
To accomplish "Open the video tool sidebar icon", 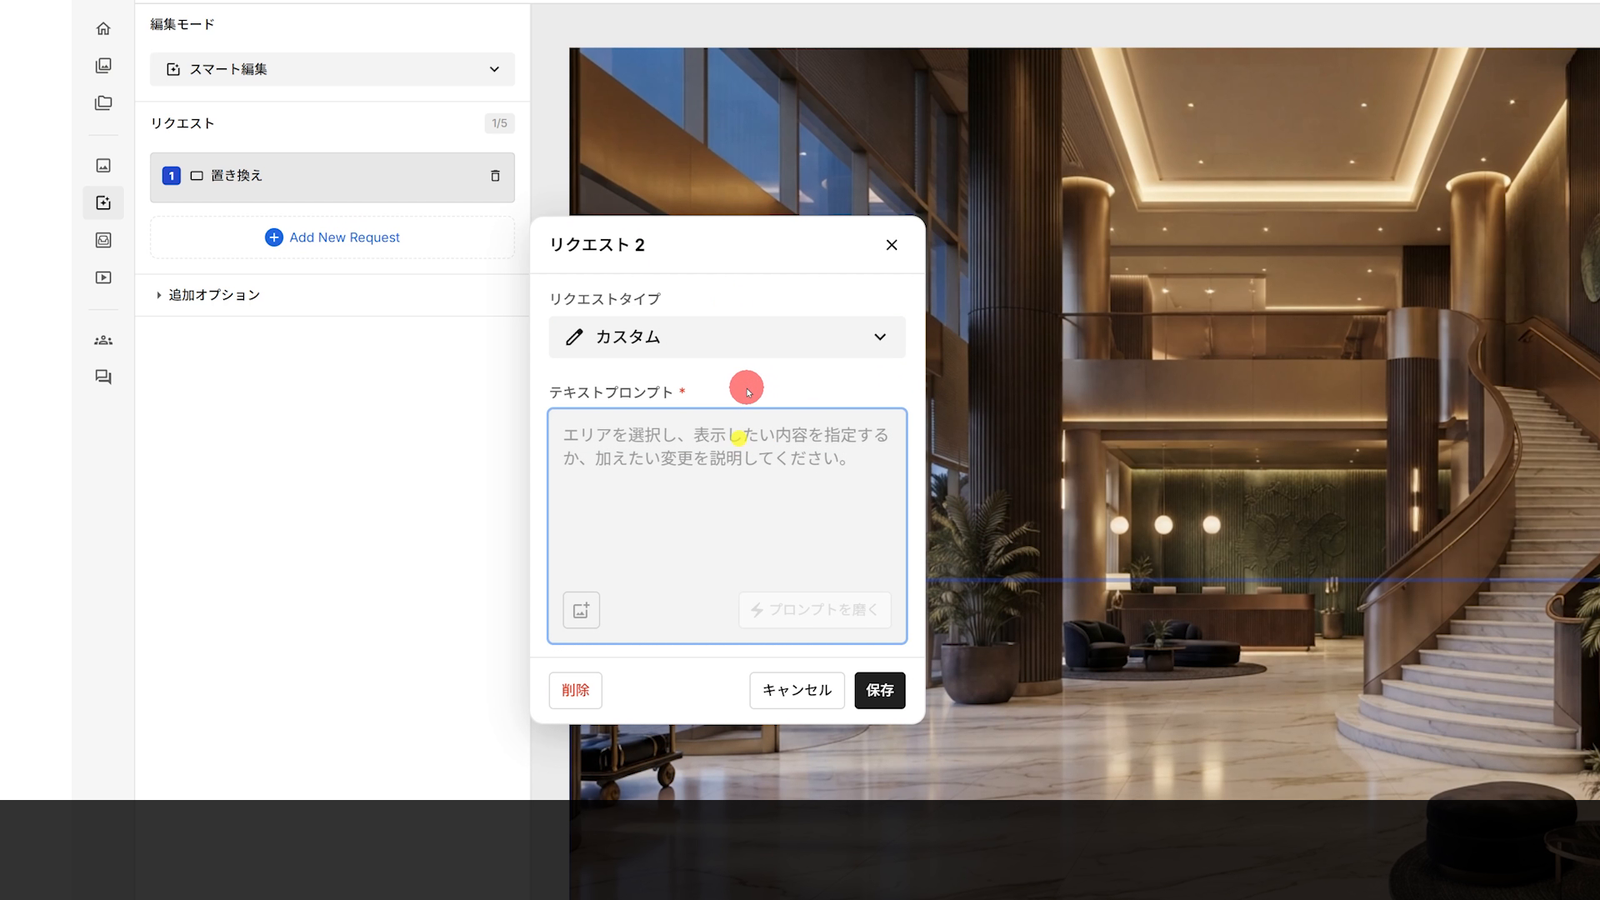I will [103, 277].
